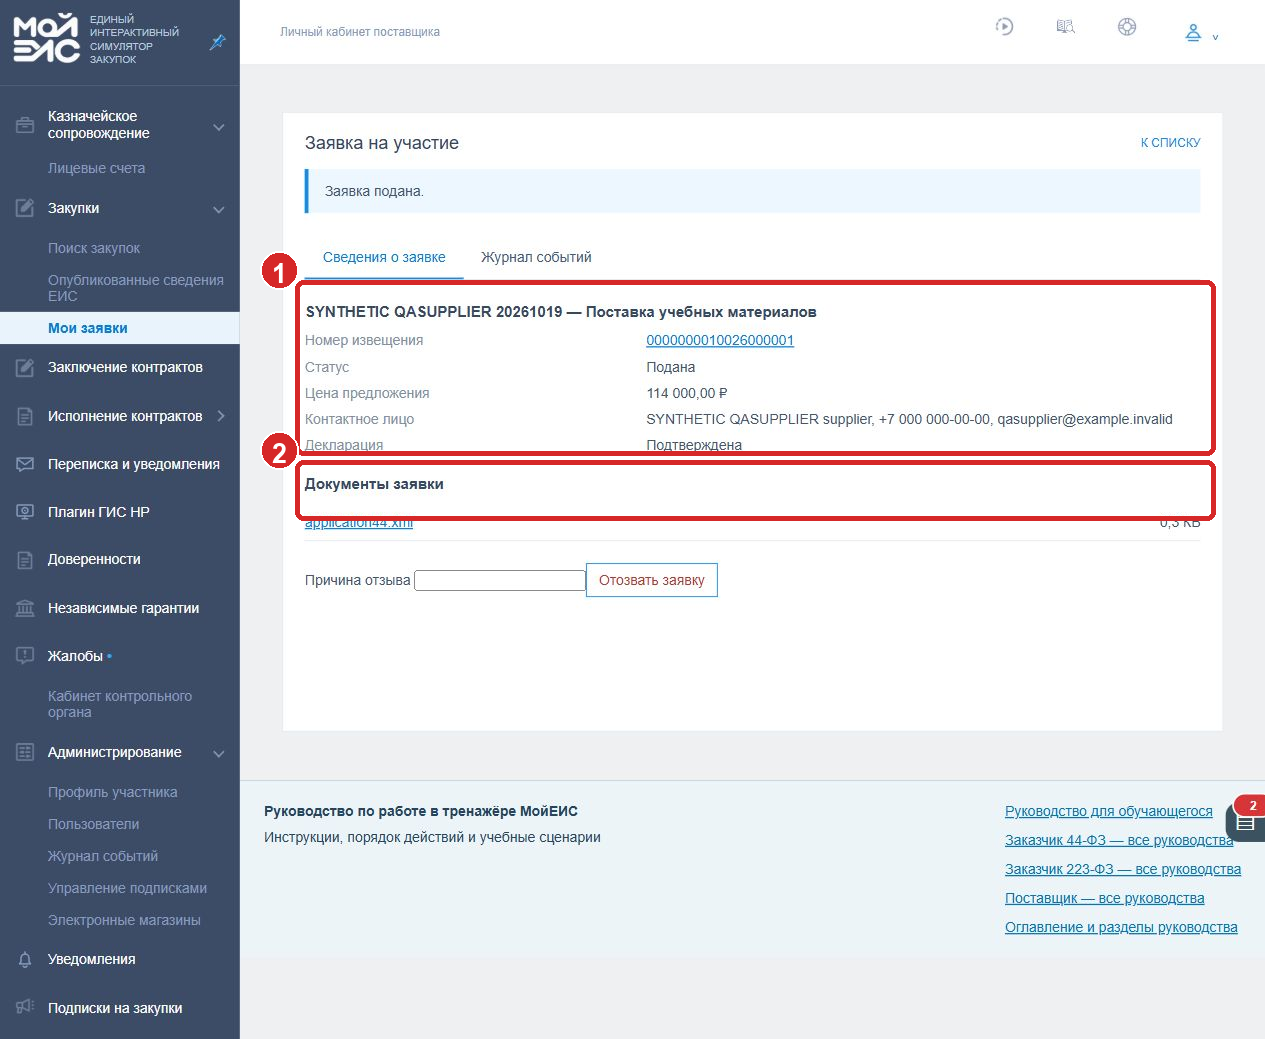1265x1039 pixels.
Task: Open Независимые гарантии sidebar item
Action: coord(120,608)
